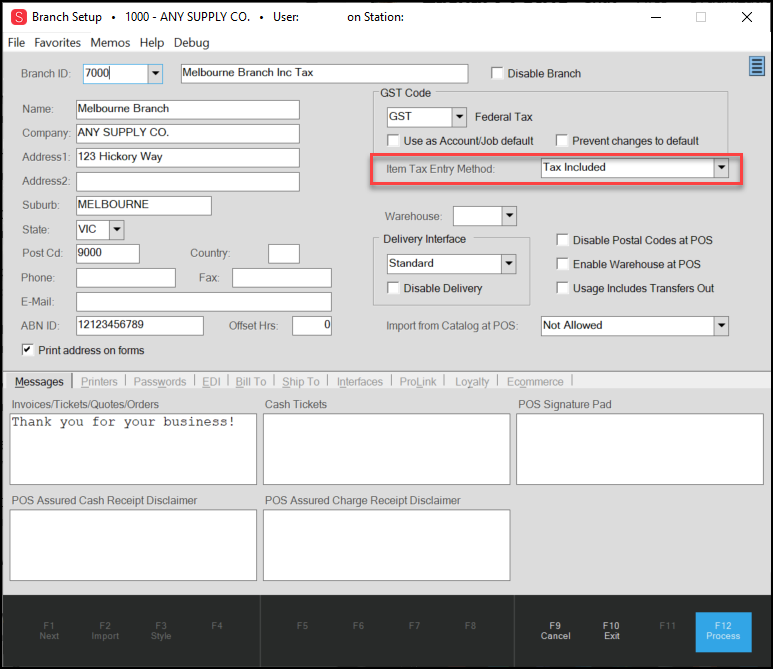The width and height of the screenshot is (773, 669).
Task: Tick the Disable Delivery checkbox
Action: pyautogui.click(x=393, y=288)
